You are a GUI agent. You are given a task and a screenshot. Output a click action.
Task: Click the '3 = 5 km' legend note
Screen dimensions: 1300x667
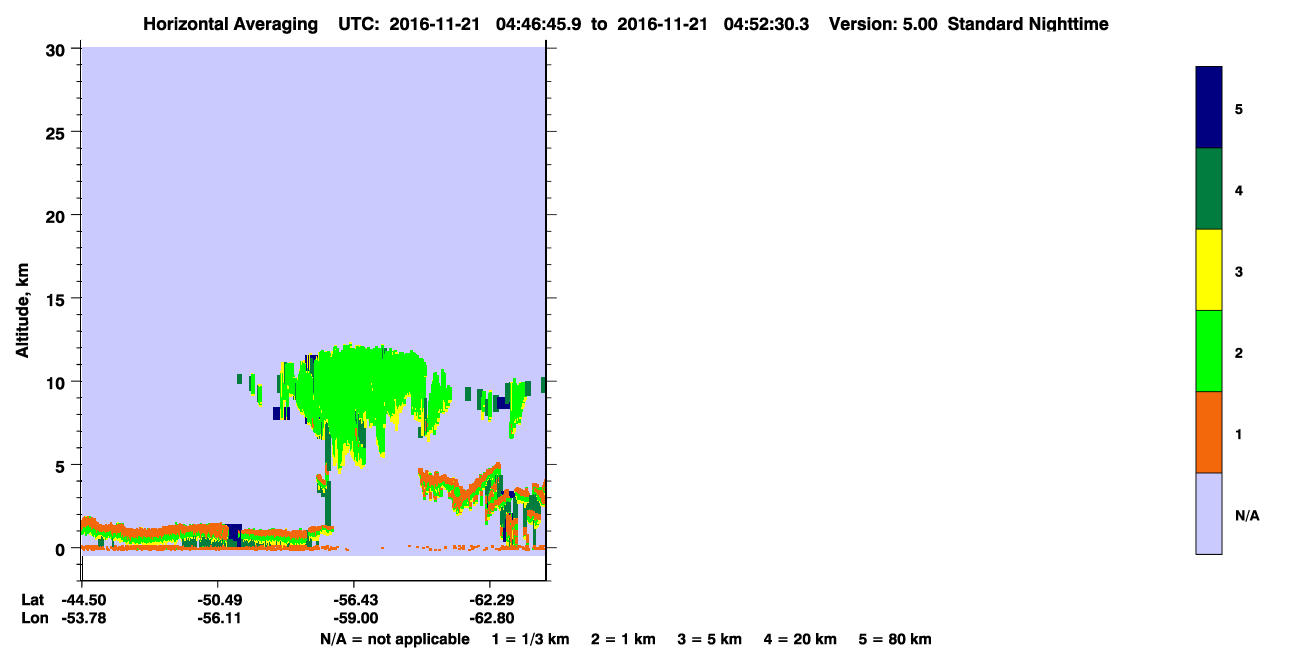pyautogui.click(x=710, y=639)
